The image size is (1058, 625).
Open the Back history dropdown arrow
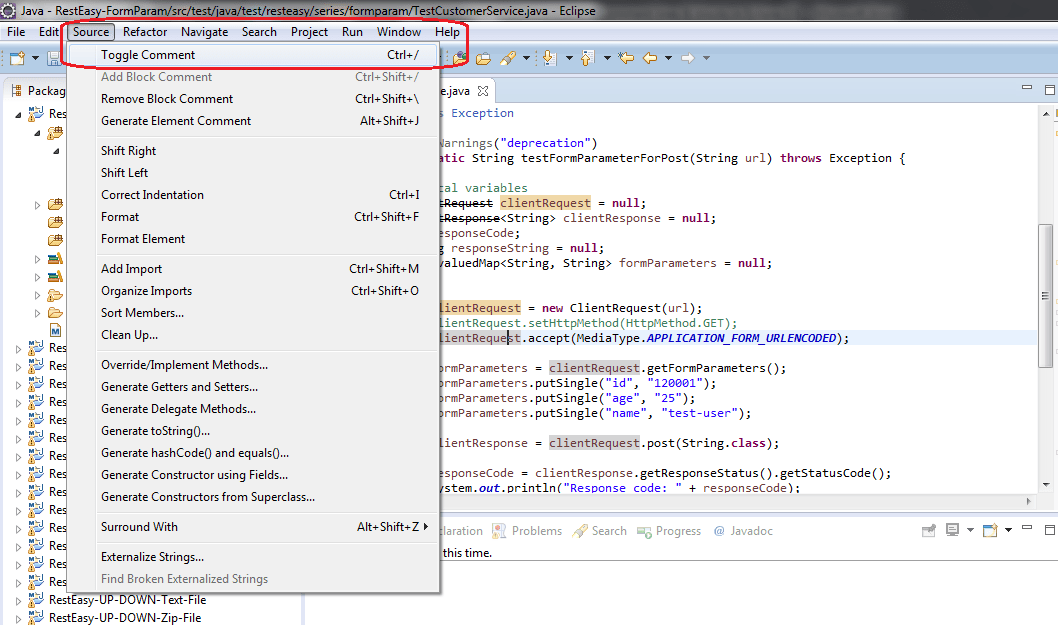[x=669, y=58]
